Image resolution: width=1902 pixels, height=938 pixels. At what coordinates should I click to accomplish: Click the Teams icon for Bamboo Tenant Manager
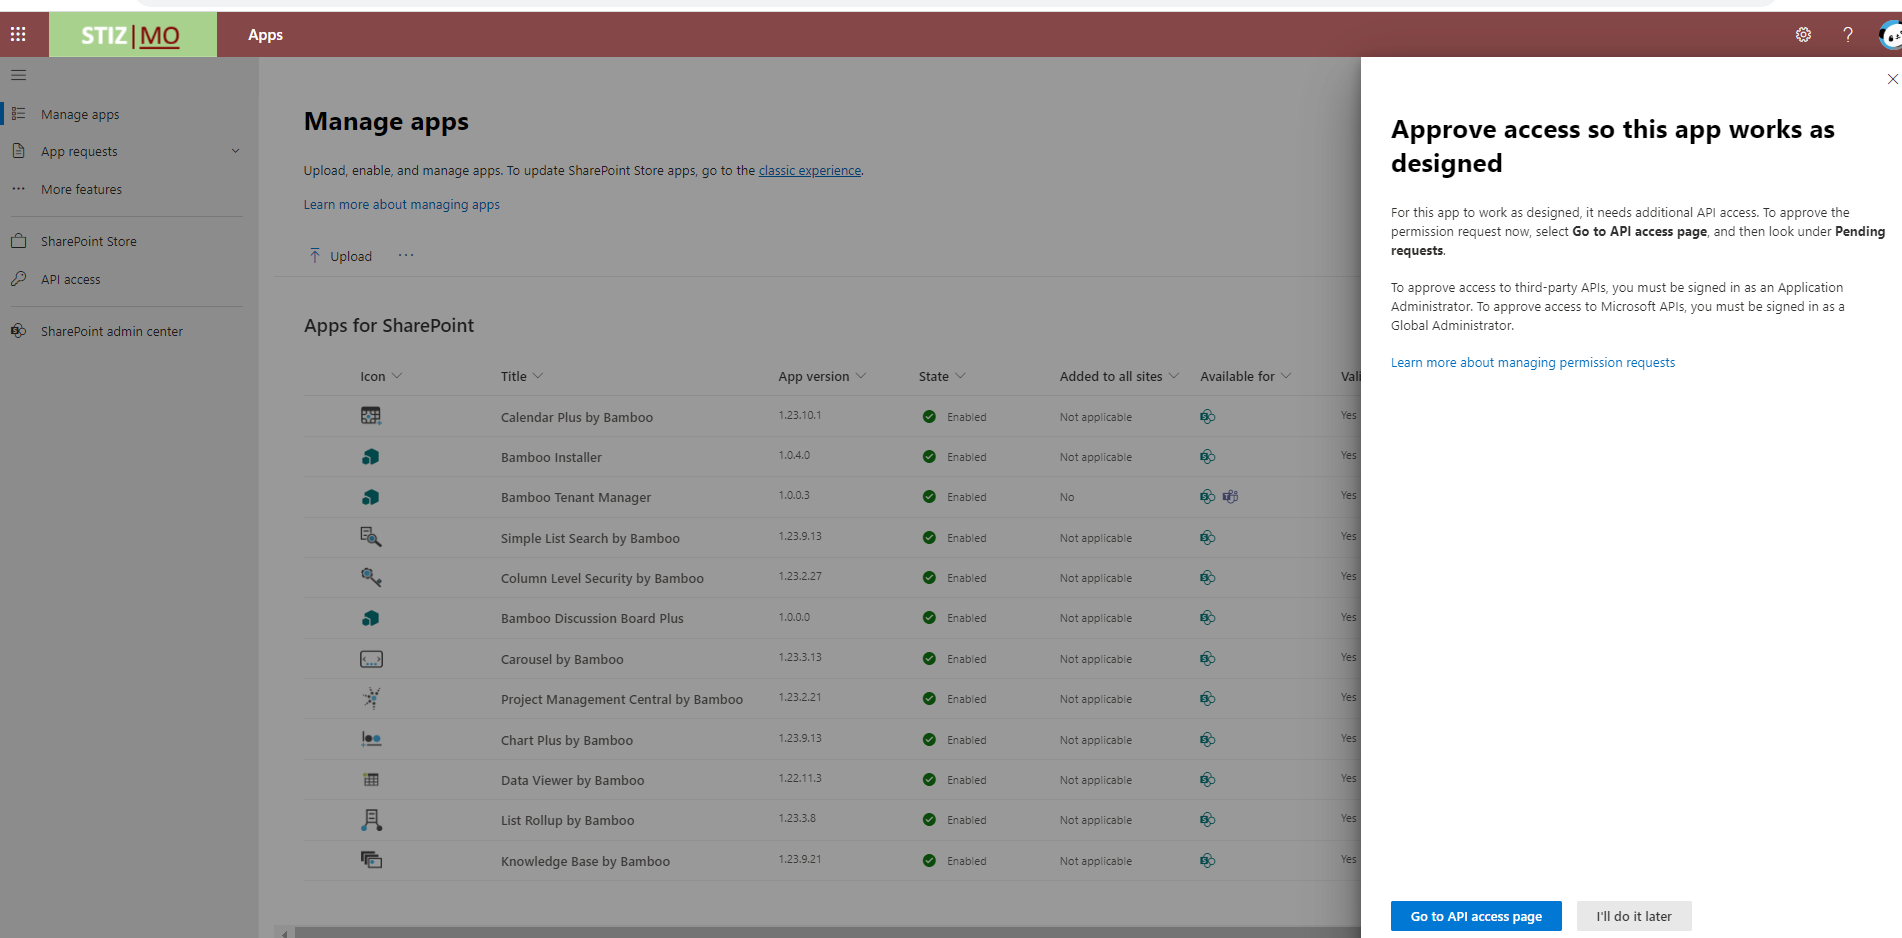(1230, 496)
